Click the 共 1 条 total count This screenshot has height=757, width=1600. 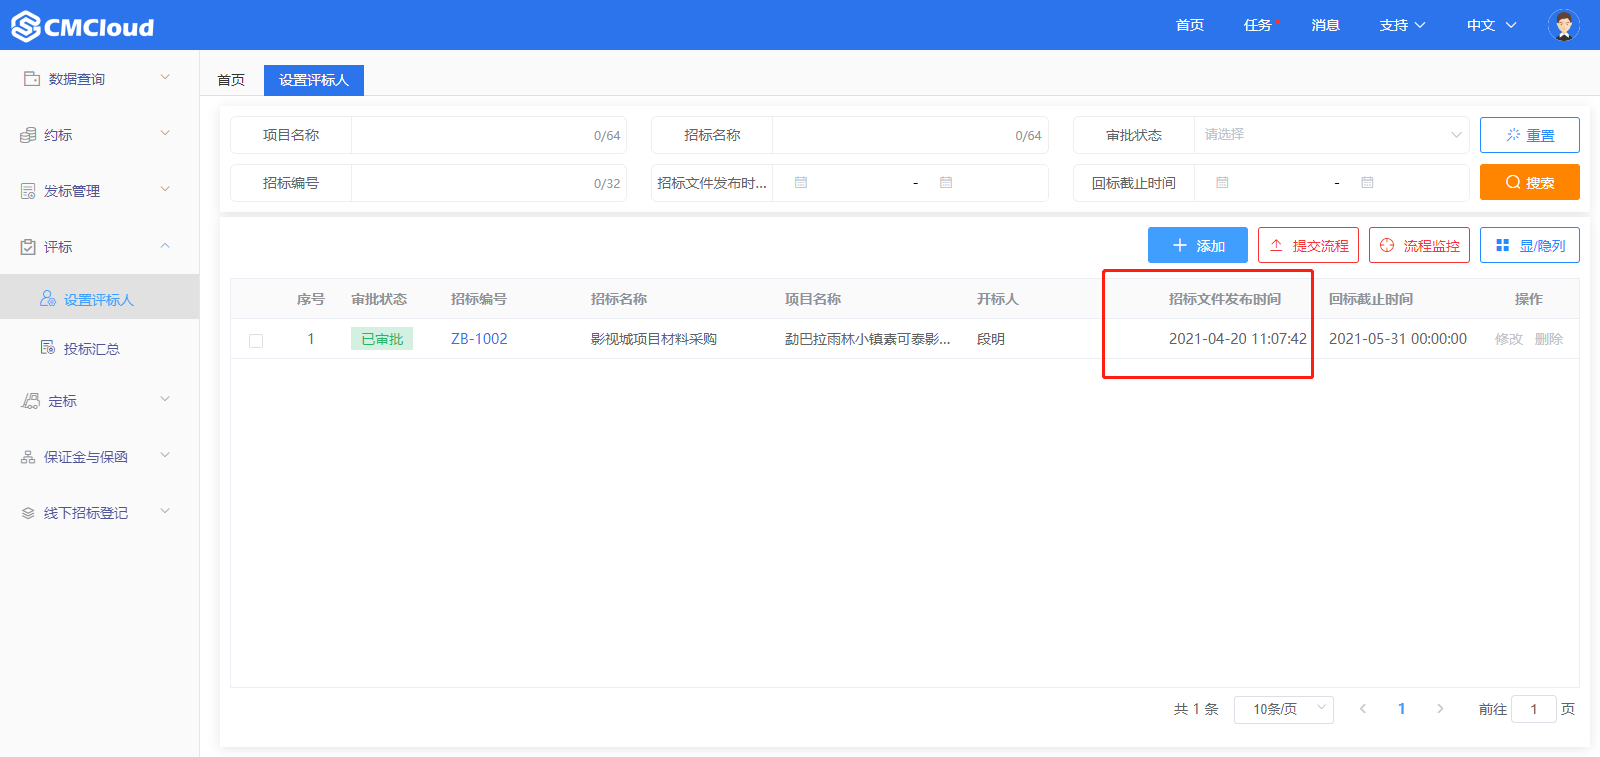pyautogui.click(x=1196, y=709)
